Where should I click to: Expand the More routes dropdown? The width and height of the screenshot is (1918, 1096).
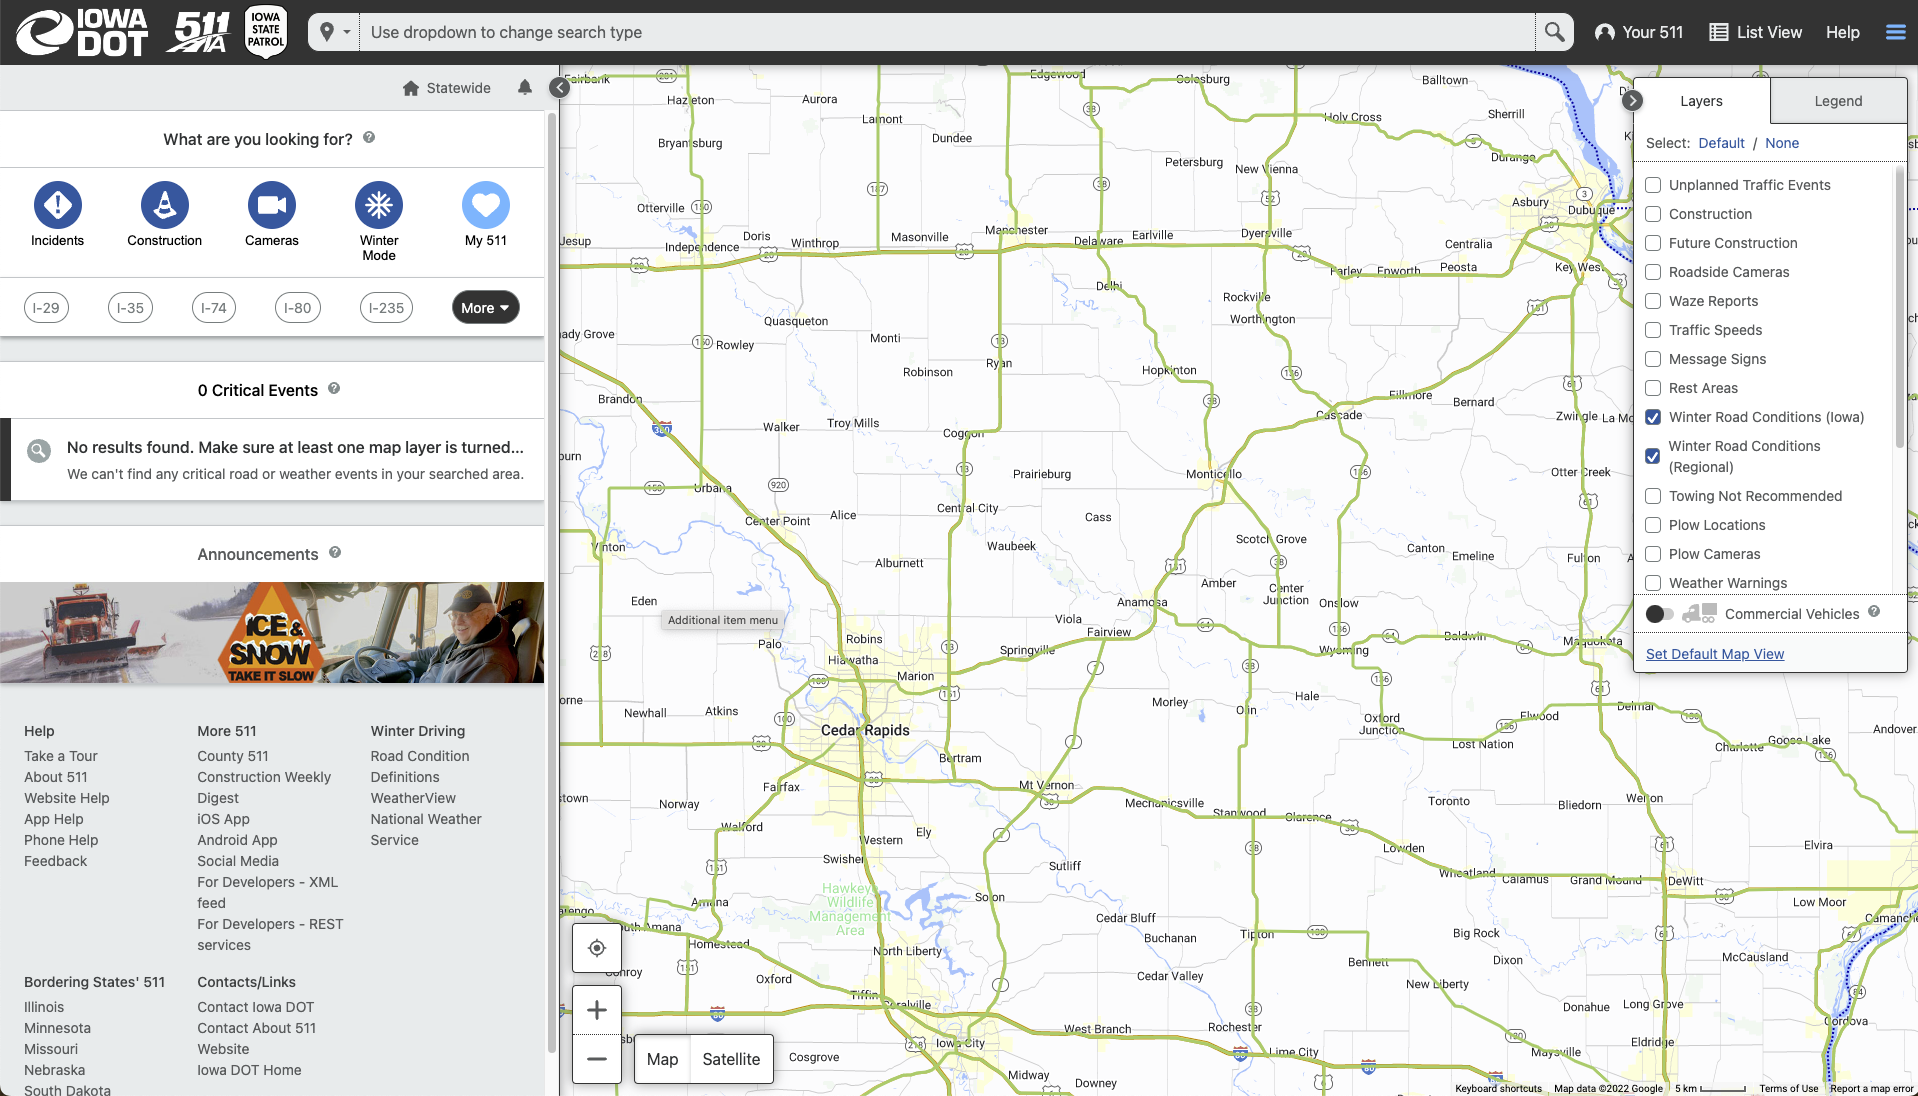click(x=485, y=308)
